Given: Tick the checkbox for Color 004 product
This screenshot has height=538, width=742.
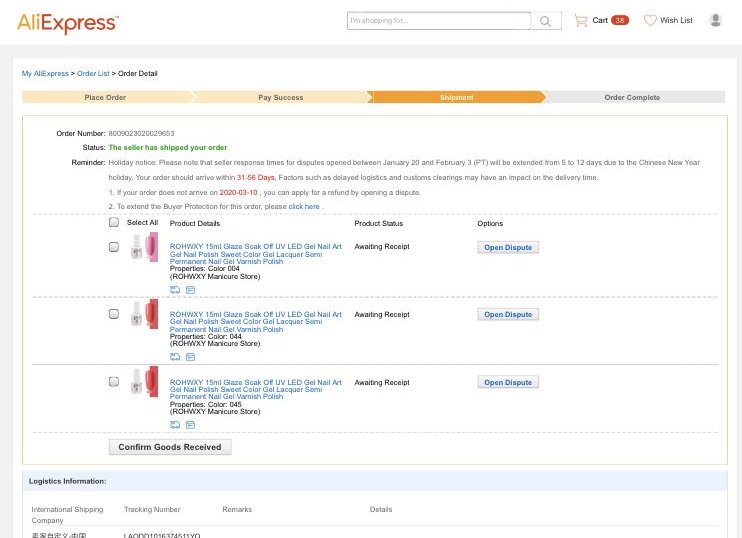Looking at the screenshot, I should pyautogui.click(x=114, y=247).
